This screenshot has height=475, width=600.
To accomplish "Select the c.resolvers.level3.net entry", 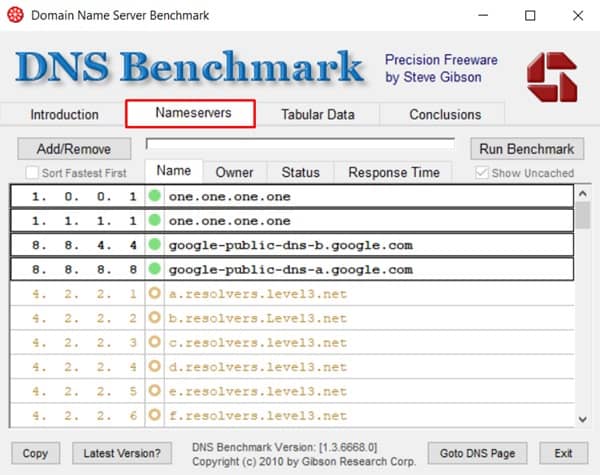I will 292,342.
